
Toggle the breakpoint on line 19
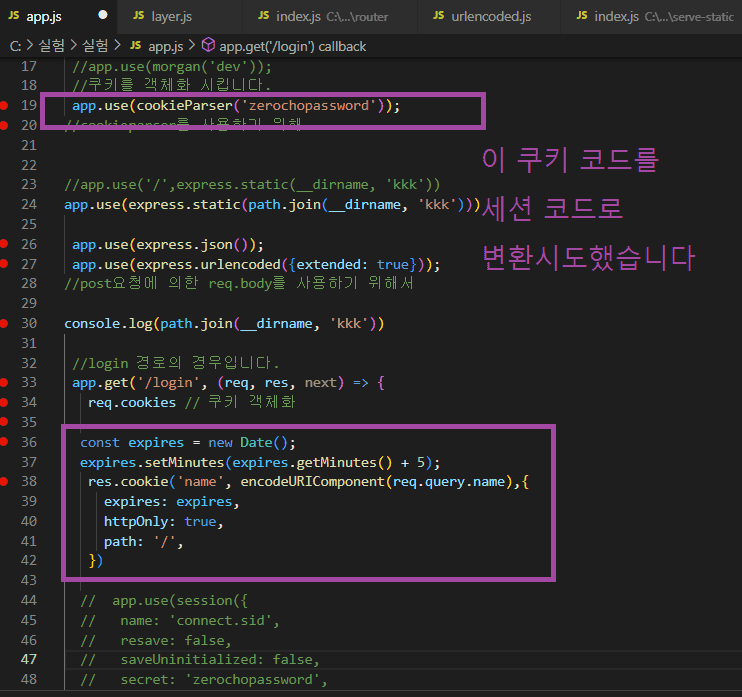tap(5, 106)
